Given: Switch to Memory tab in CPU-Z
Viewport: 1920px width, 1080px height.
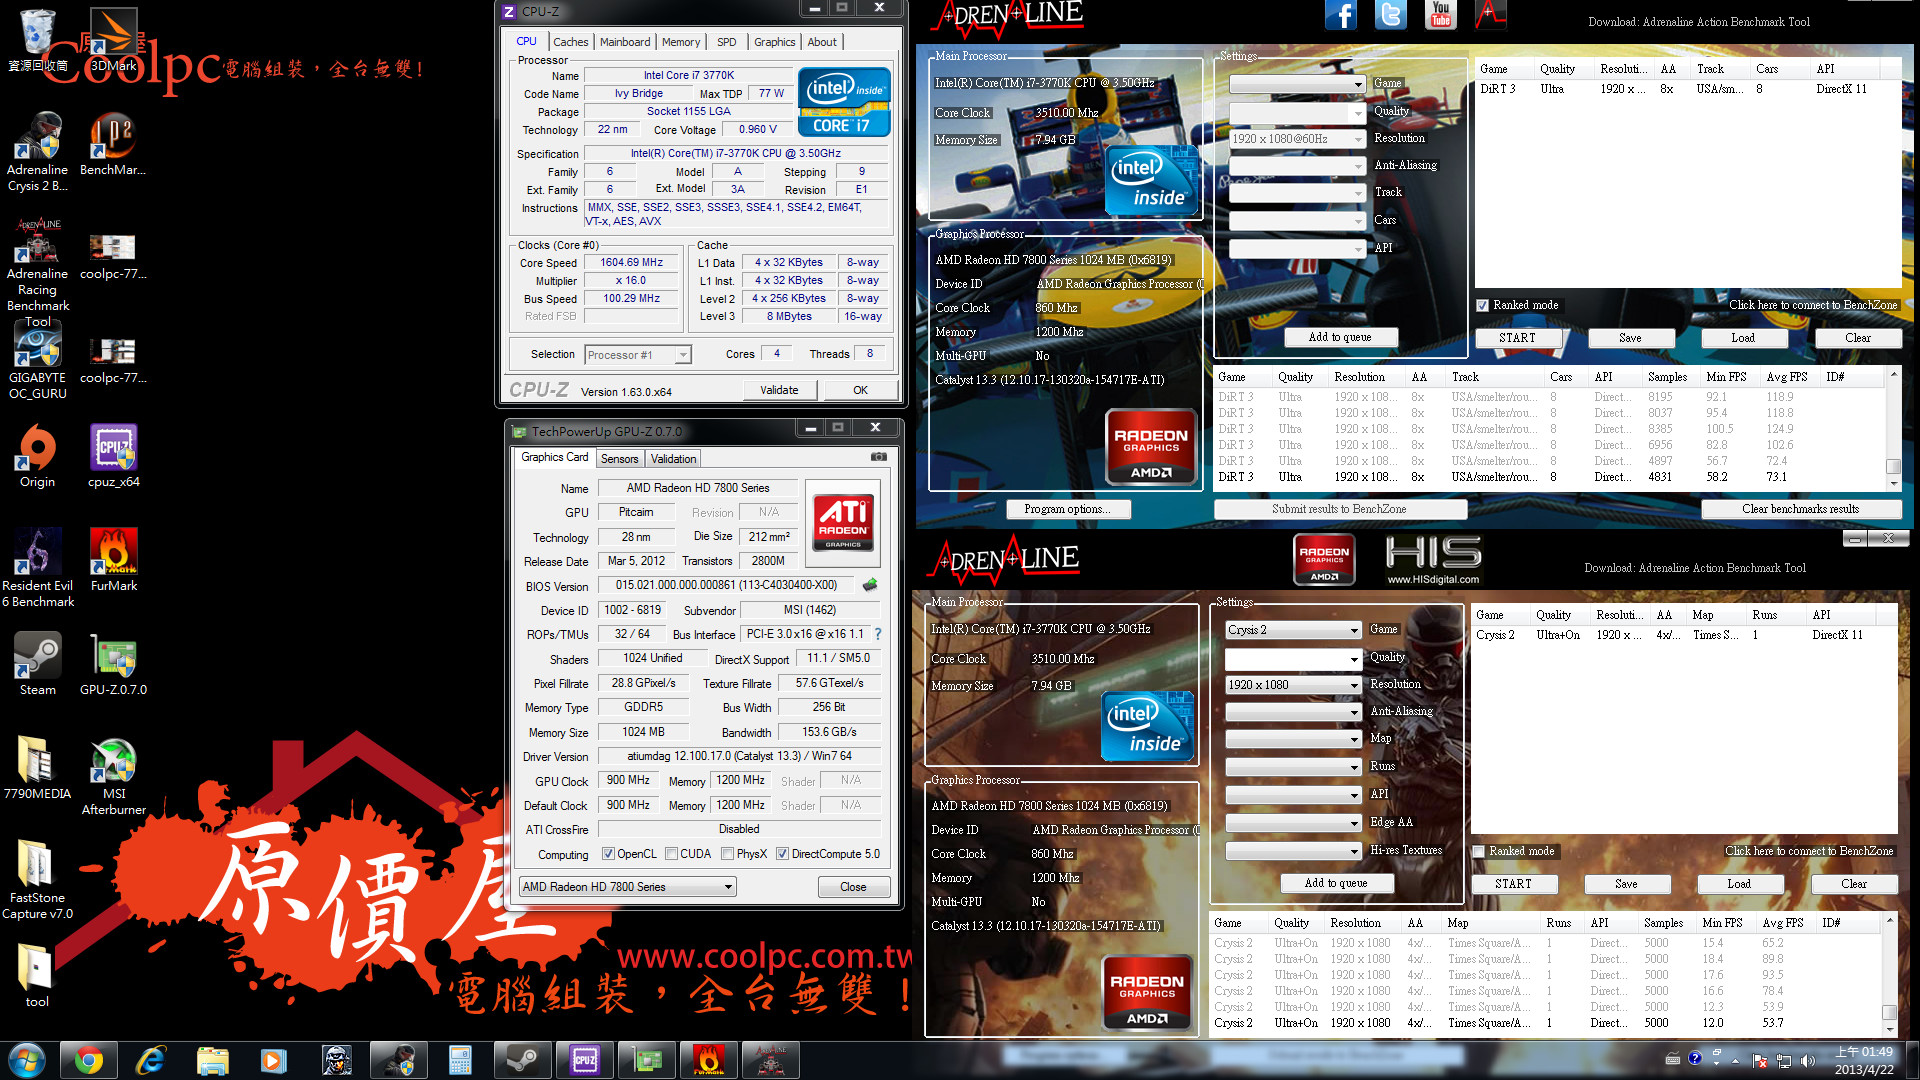Looking at the screenshot, I should click(681, 42).
